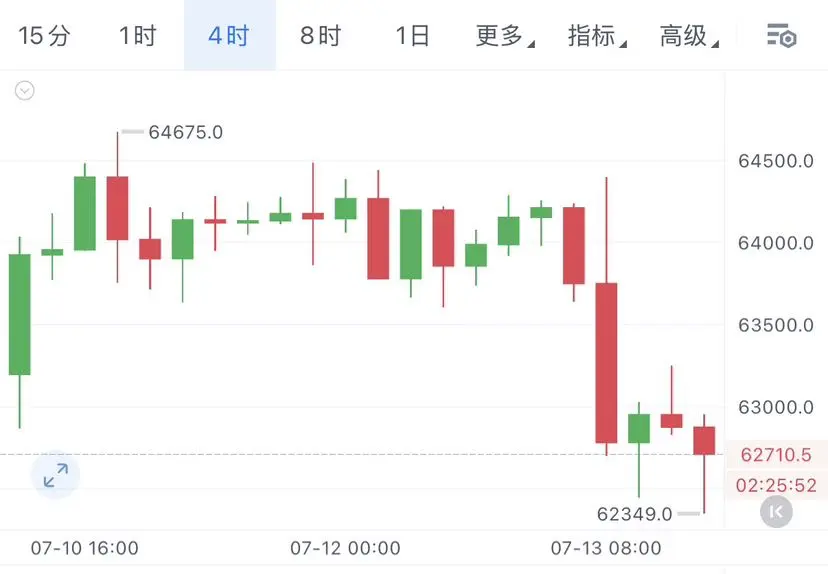
Task: Select the first large green candle
Action: [20, 315]
